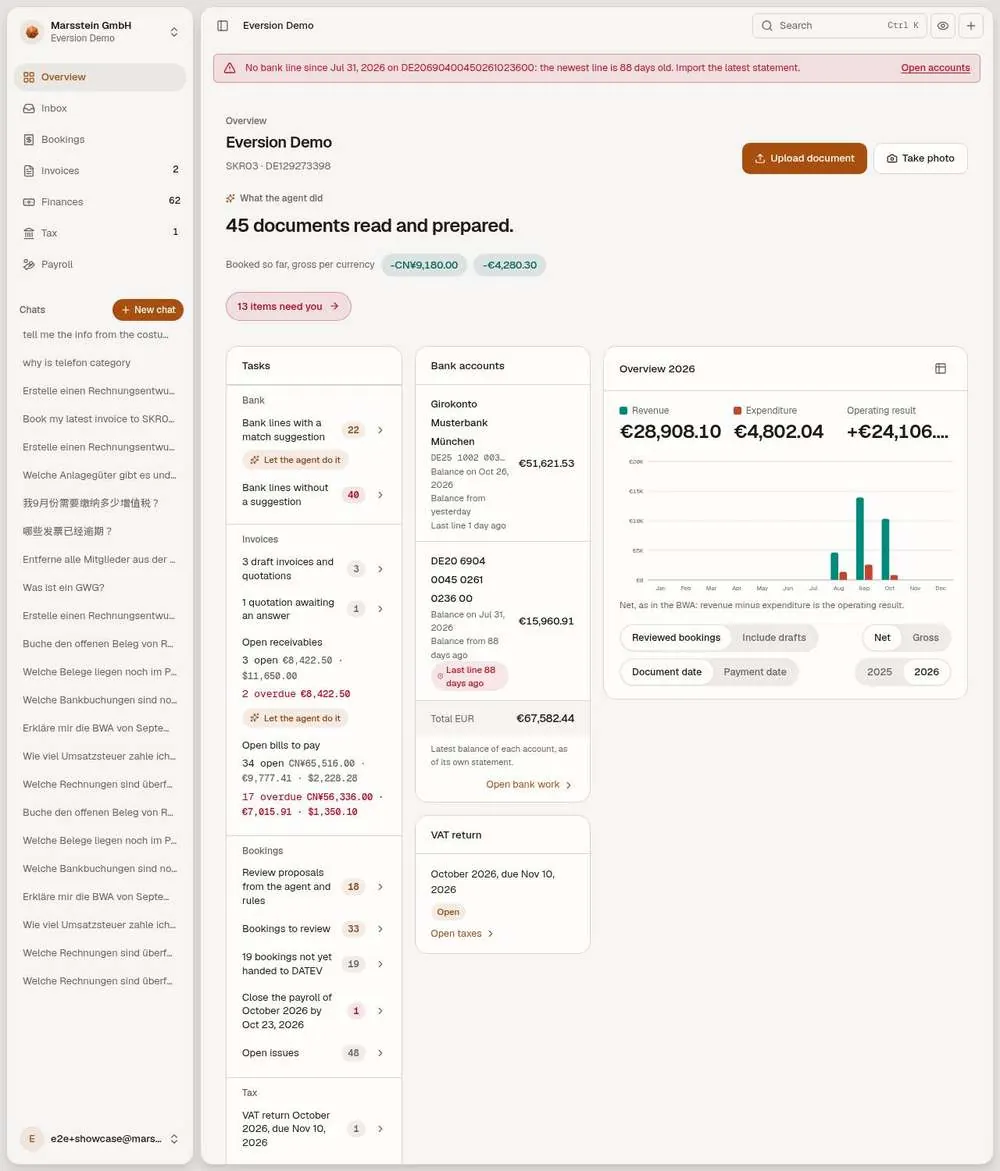Focus the Search field

coord(839,25)
